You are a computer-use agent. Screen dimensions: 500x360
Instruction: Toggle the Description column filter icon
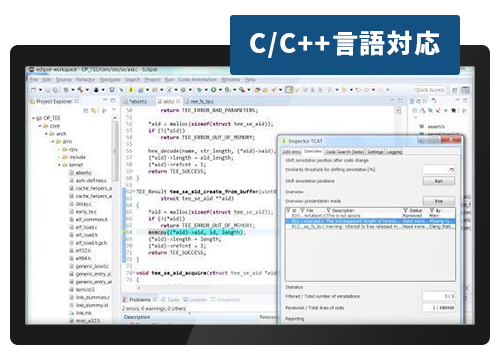click(x=328, y=210)
